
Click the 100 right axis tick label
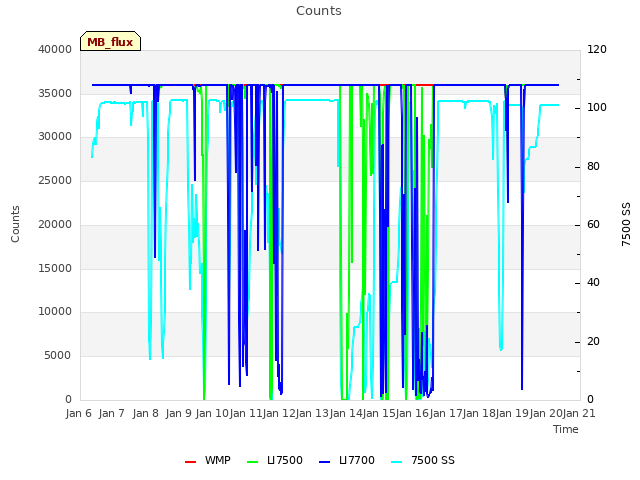[x=597, y=108]
